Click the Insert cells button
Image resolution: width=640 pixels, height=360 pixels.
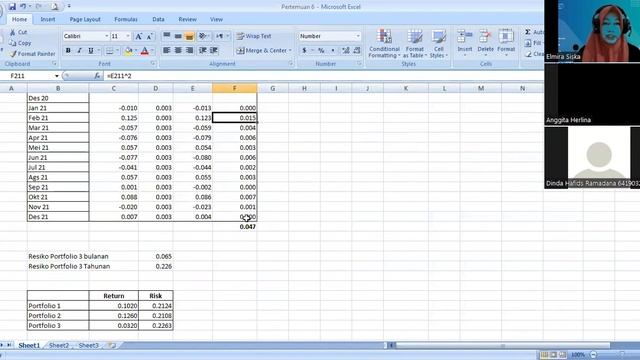tap(464, 42)
